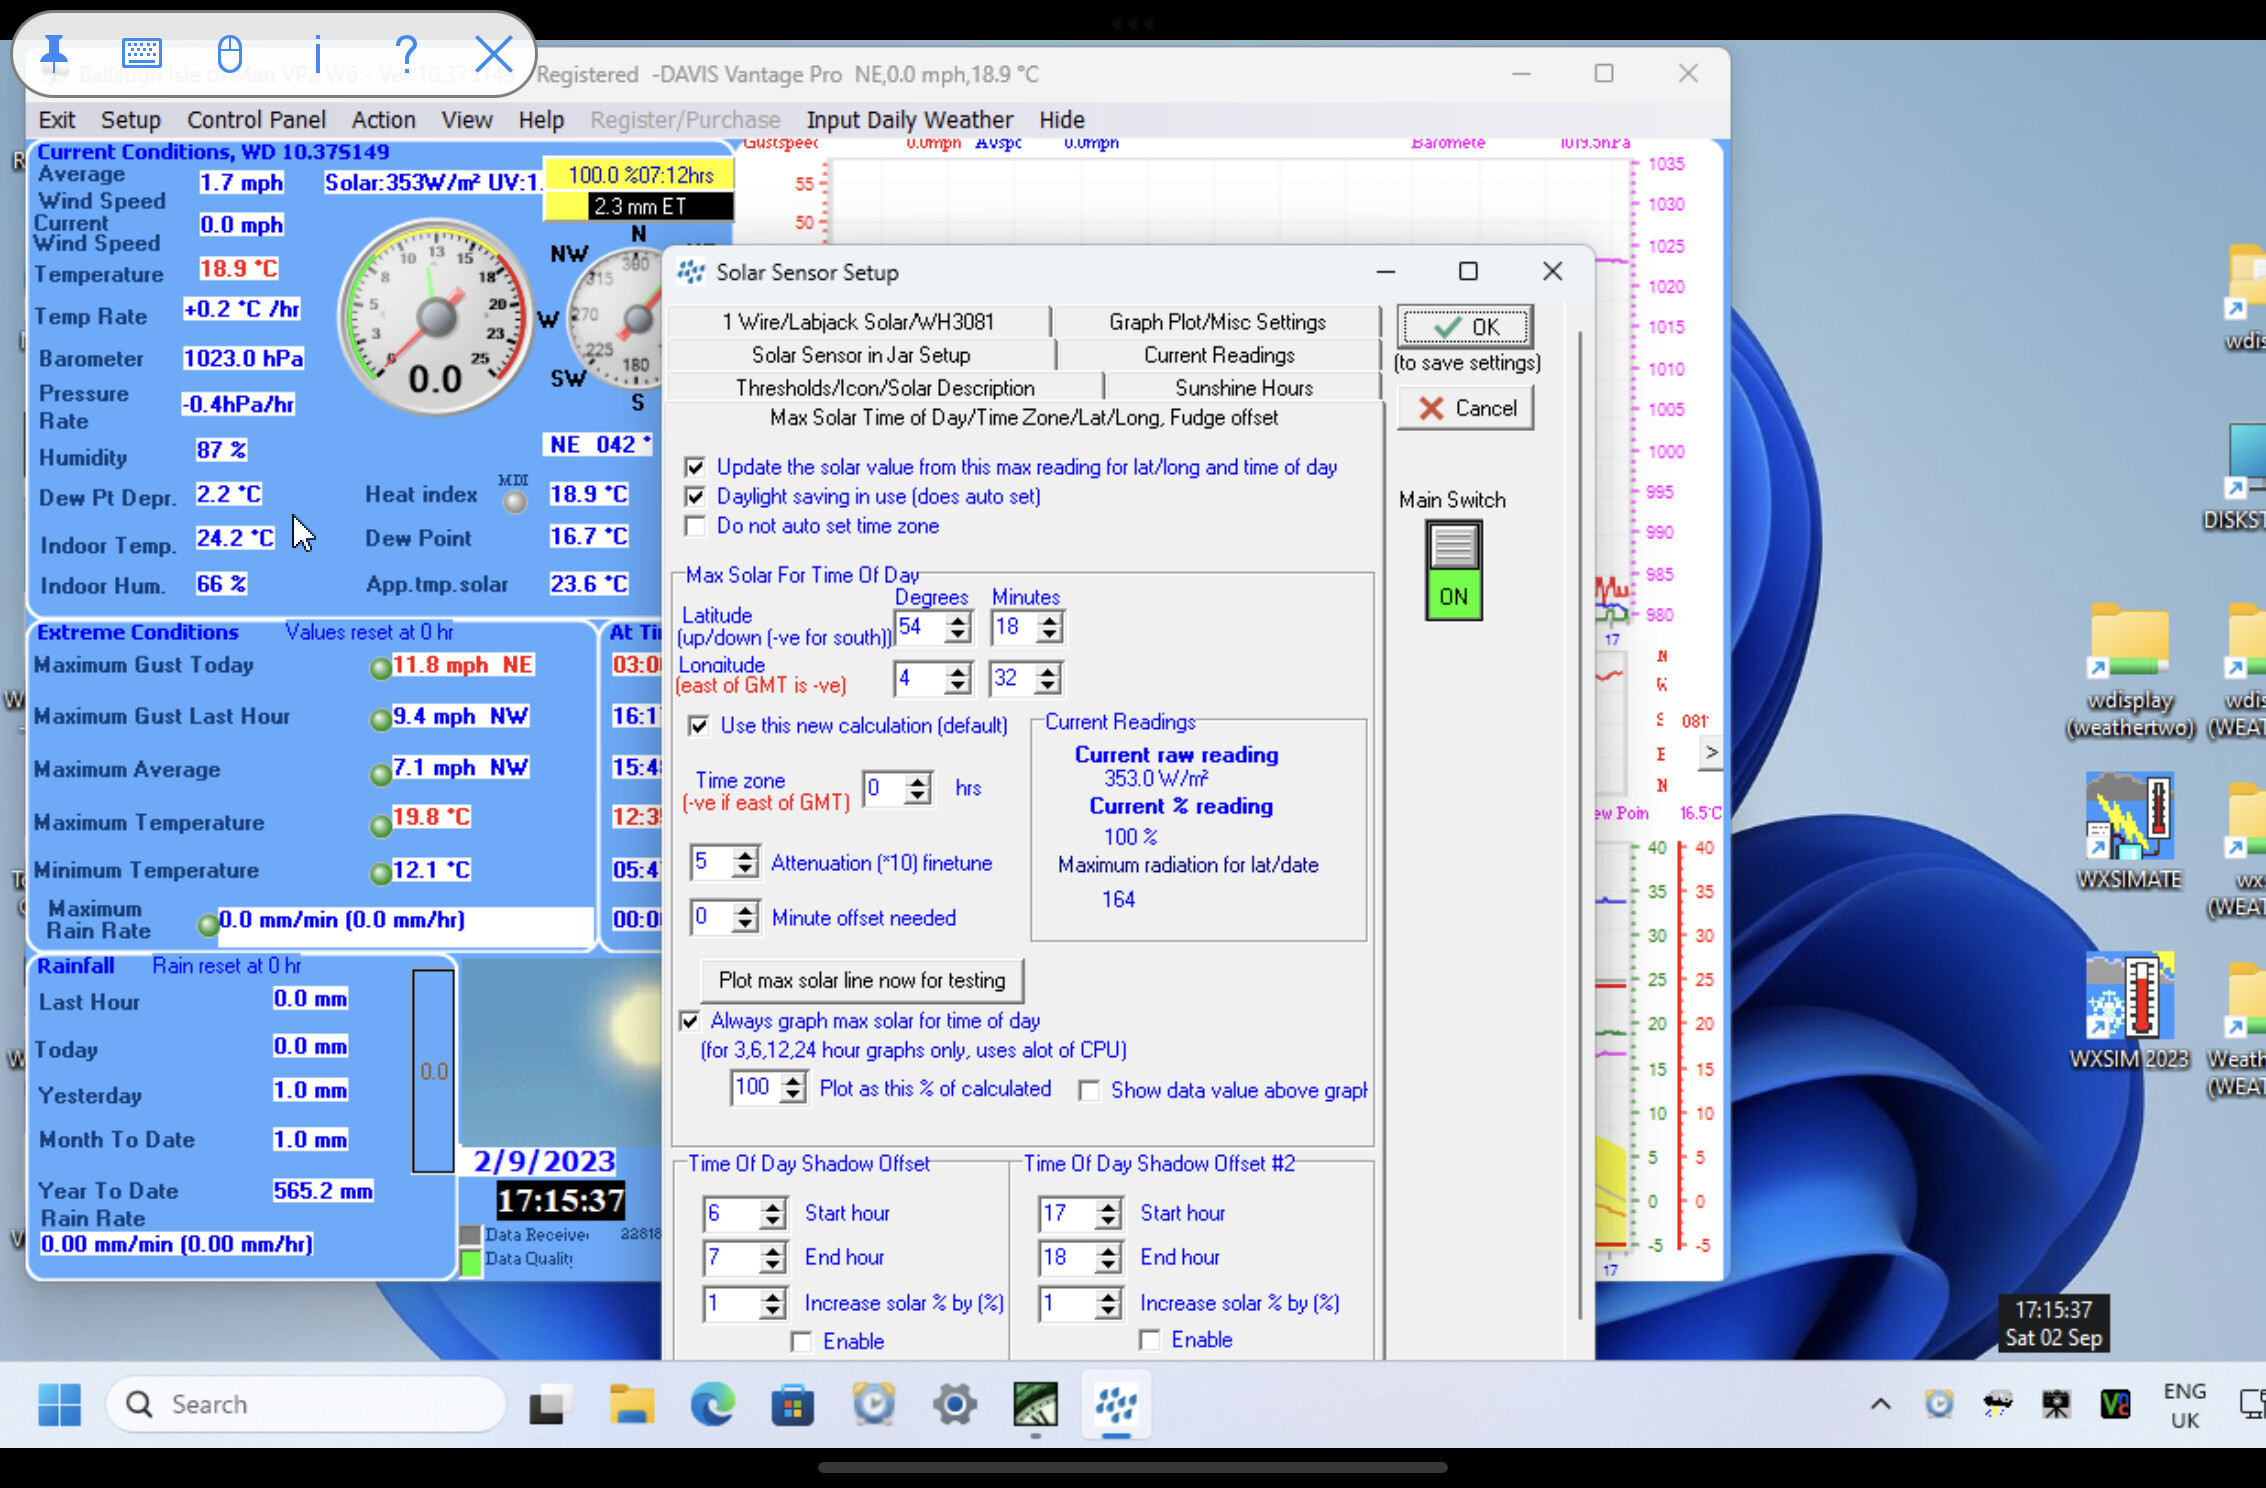The width and height of the screenshot is (2266, 1488).
Task: Open Thresholds/Icon/Solar Description tab
Action: [x=885, y=388]
